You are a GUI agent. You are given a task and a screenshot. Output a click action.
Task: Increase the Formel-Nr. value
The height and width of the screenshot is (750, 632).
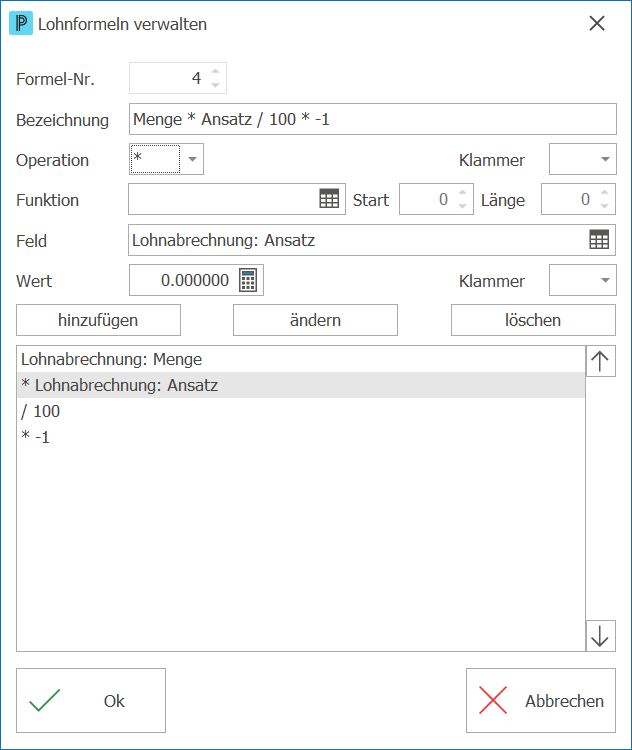(x=215, y=71)
